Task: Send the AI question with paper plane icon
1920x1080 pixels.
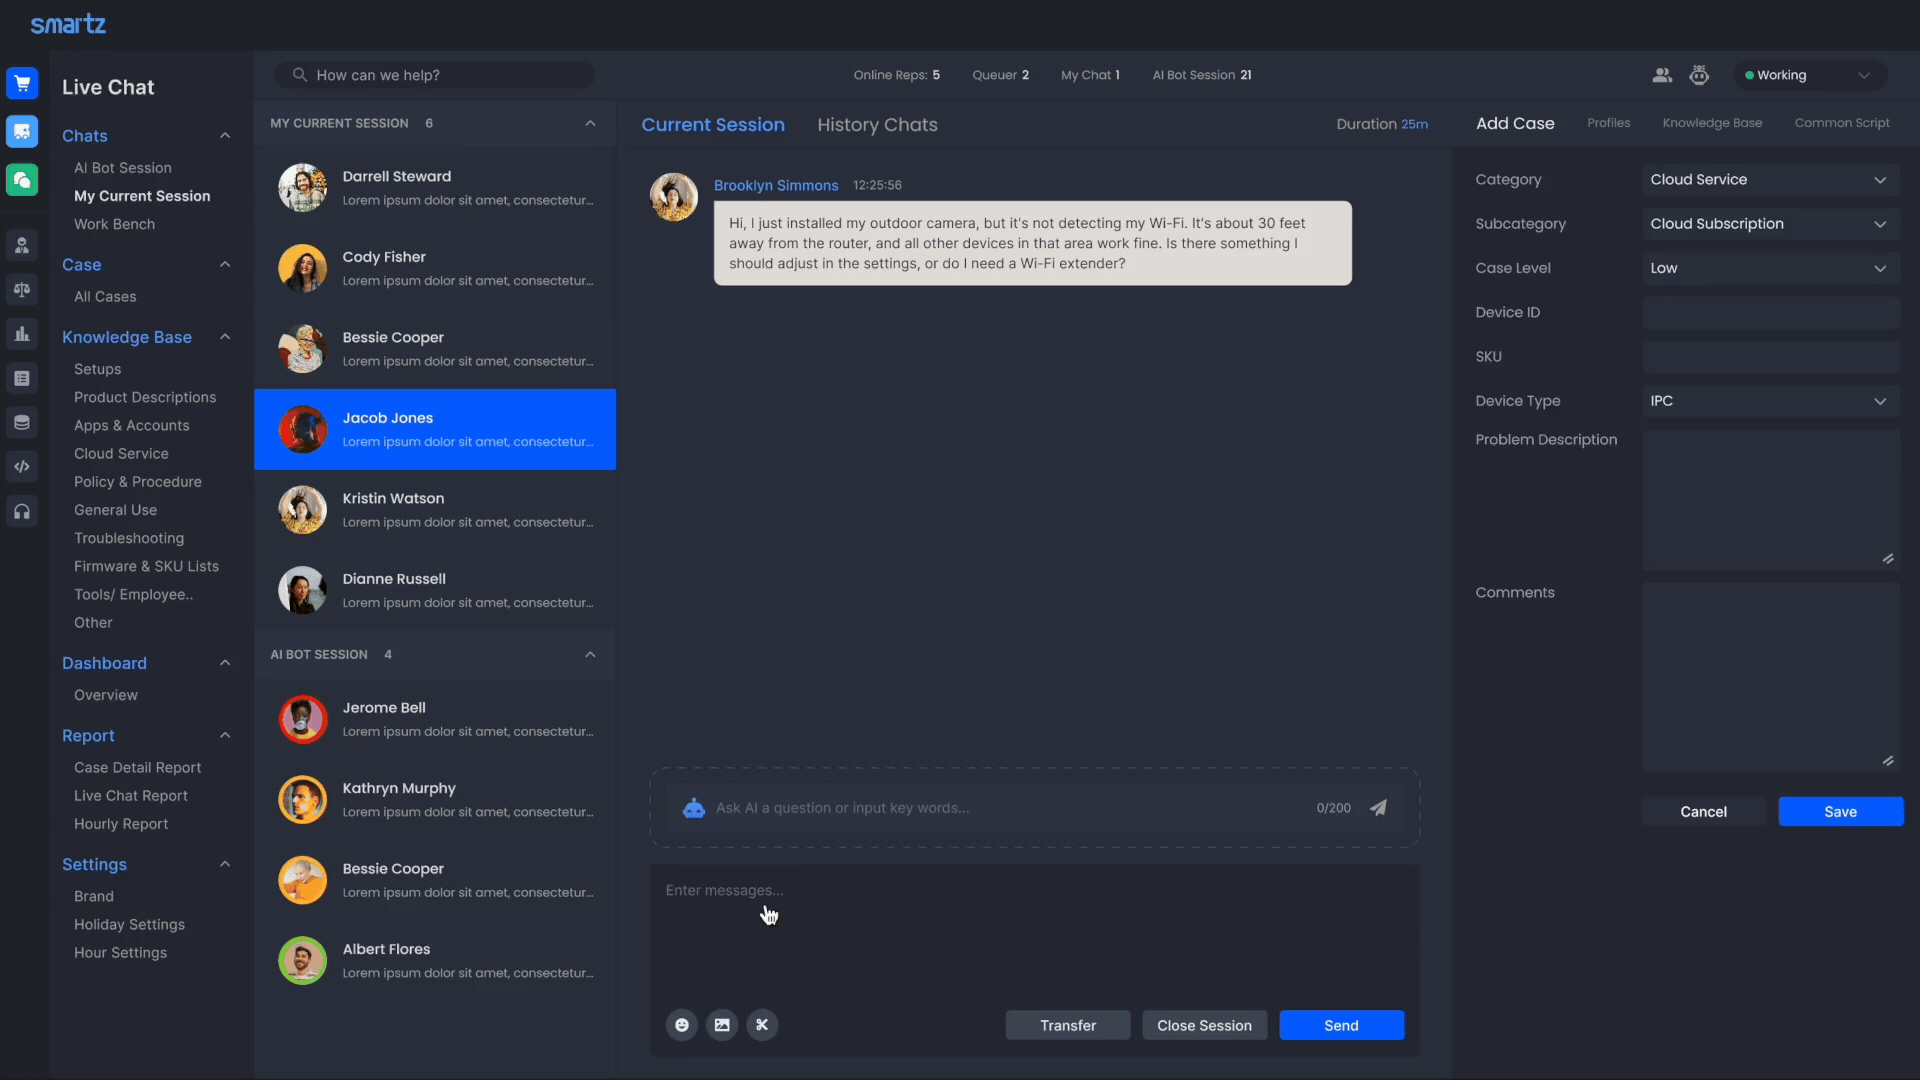Action: click(1378, 808)
